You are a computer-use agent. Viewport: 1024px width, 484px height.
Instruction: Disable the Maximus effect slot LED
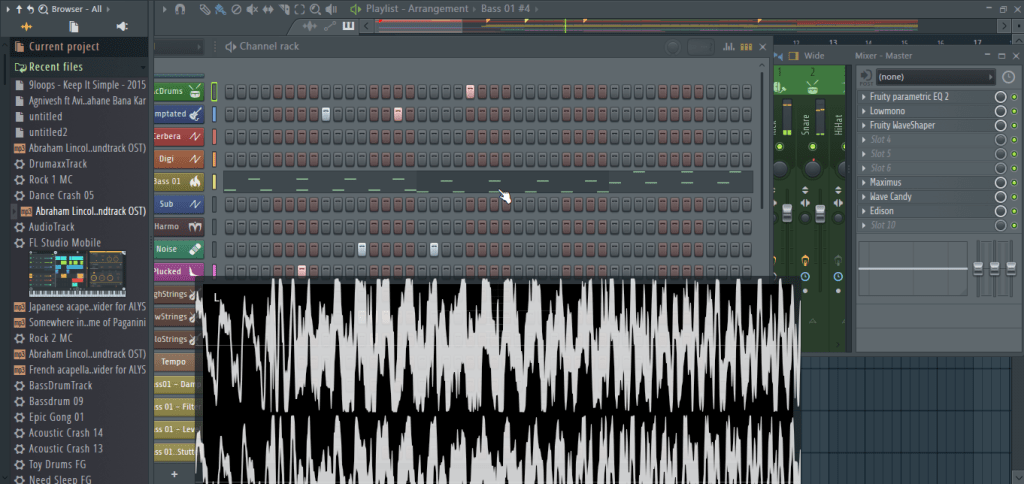tap(1014, 183)
